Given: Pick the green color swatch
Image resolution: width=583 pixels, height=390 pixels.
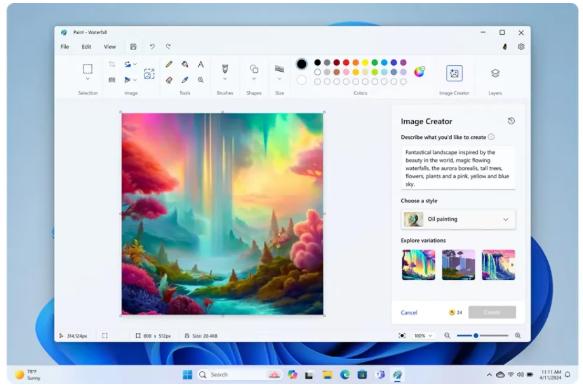Looking at the screenshot, I should pos(375,62).
